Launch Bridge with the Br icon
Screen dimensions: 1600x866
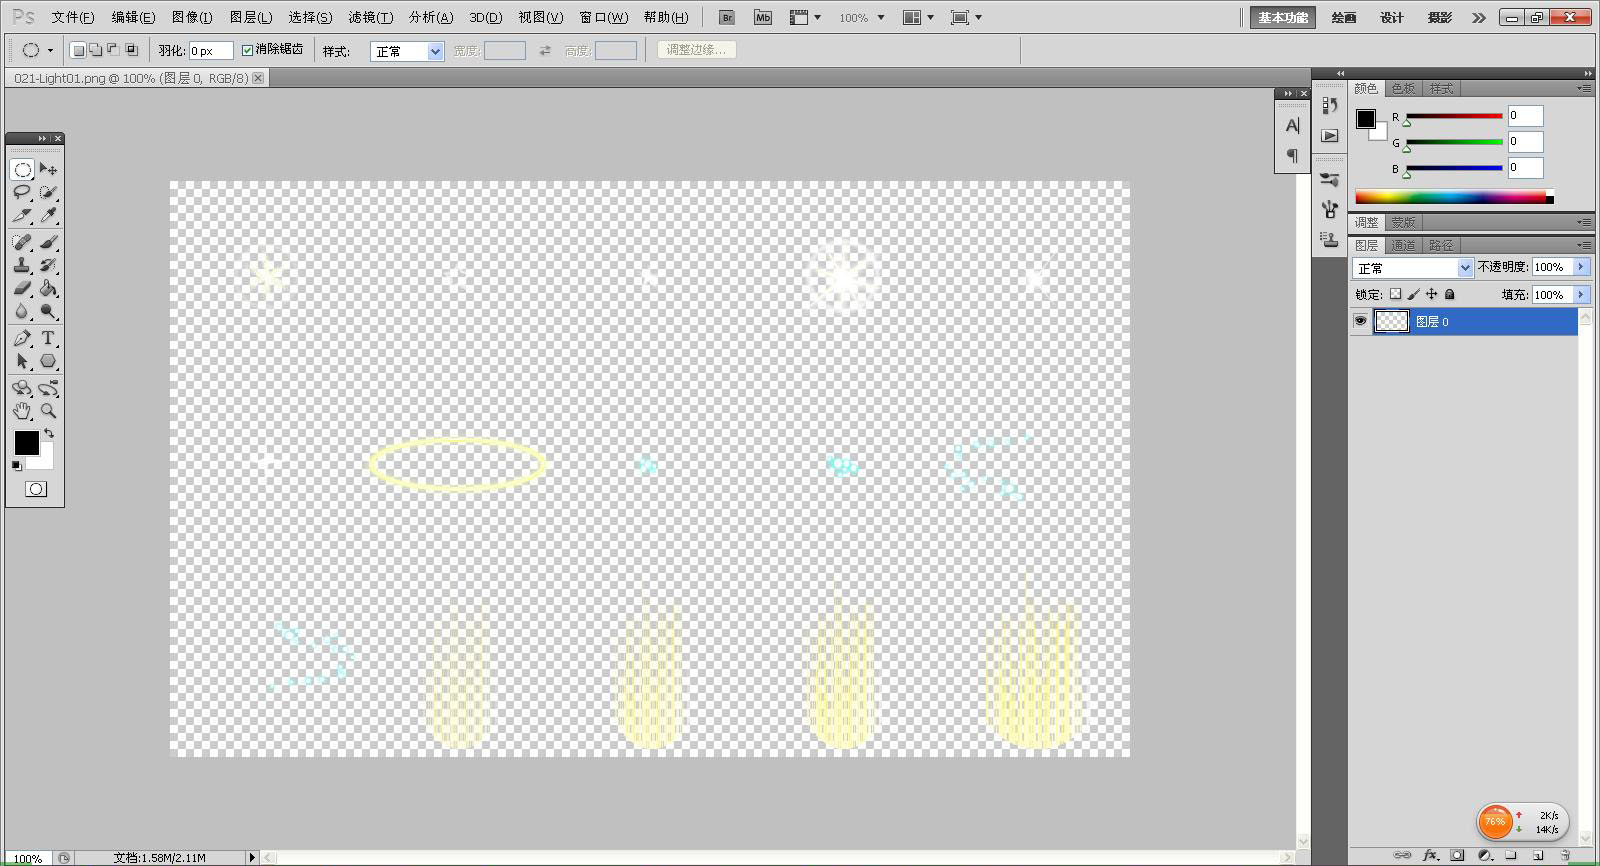tap(727, 17)
